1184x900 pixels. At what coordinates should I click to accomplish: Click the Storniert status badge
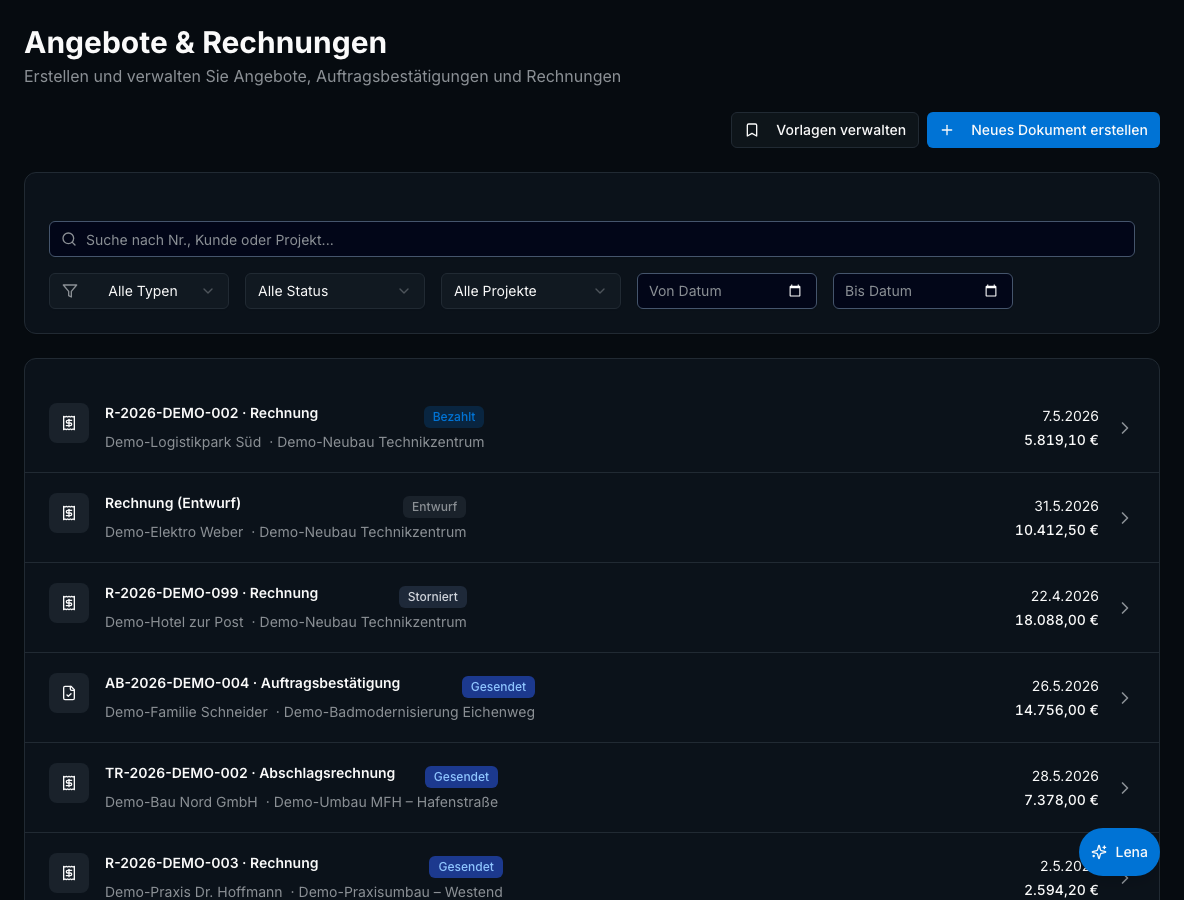433,596
